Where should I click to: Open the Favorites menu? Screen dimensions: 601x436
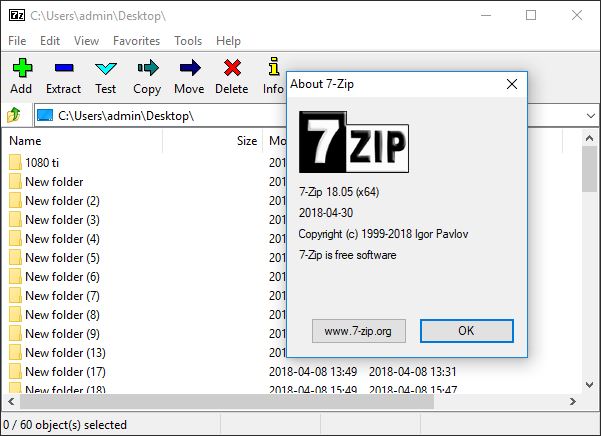(136, 41)
